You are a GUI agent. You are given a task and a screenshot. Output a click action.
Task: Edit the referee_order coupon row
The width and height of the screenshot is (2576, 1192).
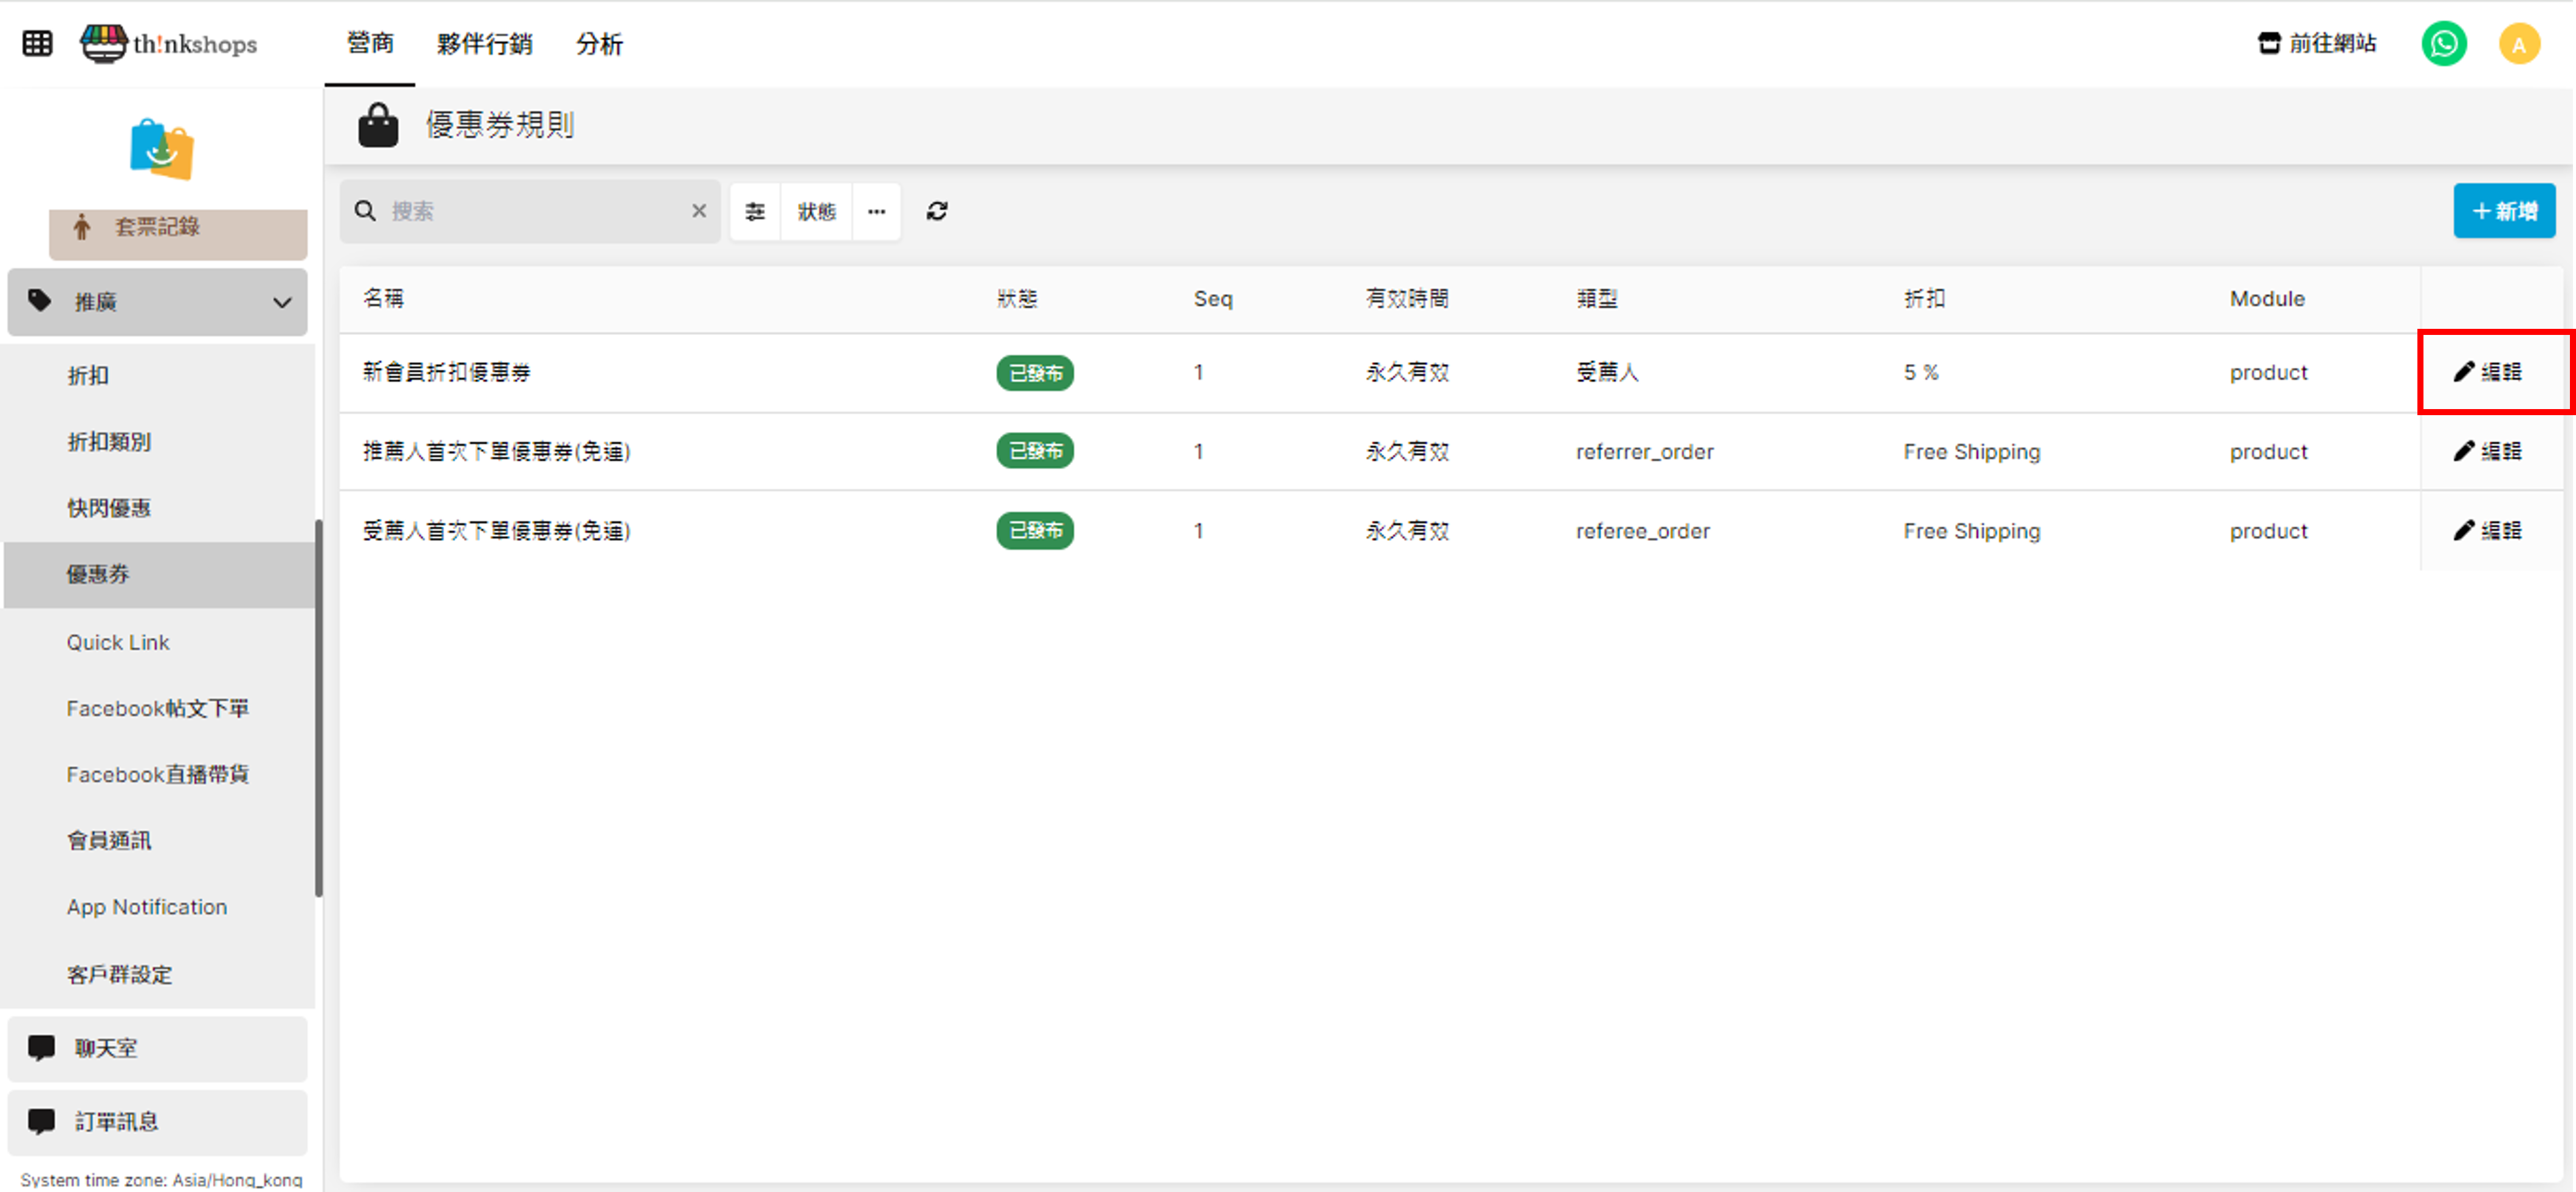coord(2488,531)
